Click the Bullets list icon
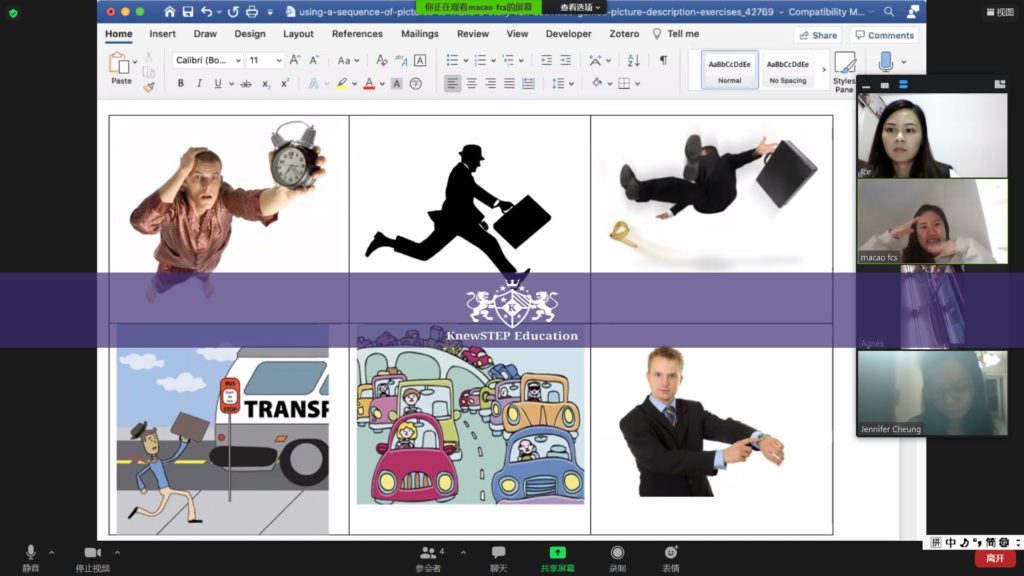The image size is (1024, 576). (452, 60)
